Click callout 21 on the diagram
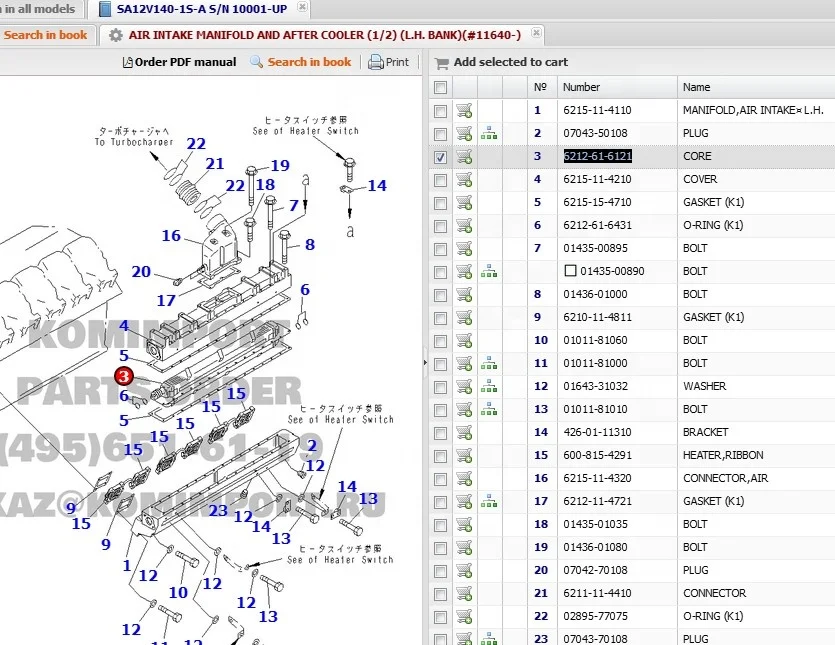The height and width of the screenshot is (645, 835). [x=215, y=164]
